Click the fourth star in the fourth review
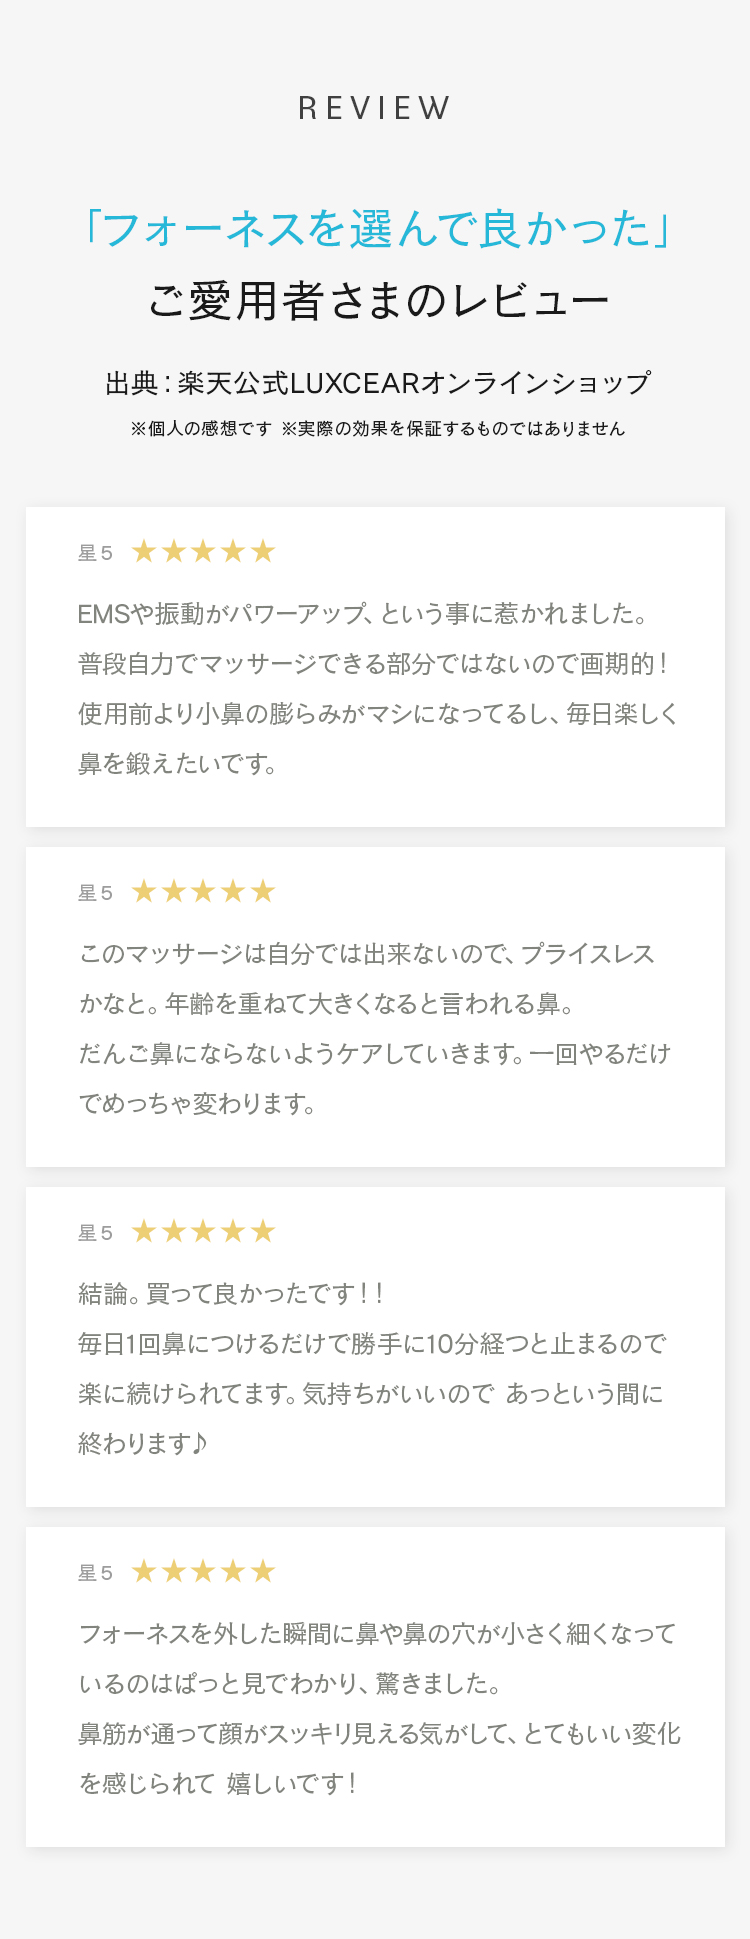The height and width of the screenshot is (1939, 750). (233, 1571)
